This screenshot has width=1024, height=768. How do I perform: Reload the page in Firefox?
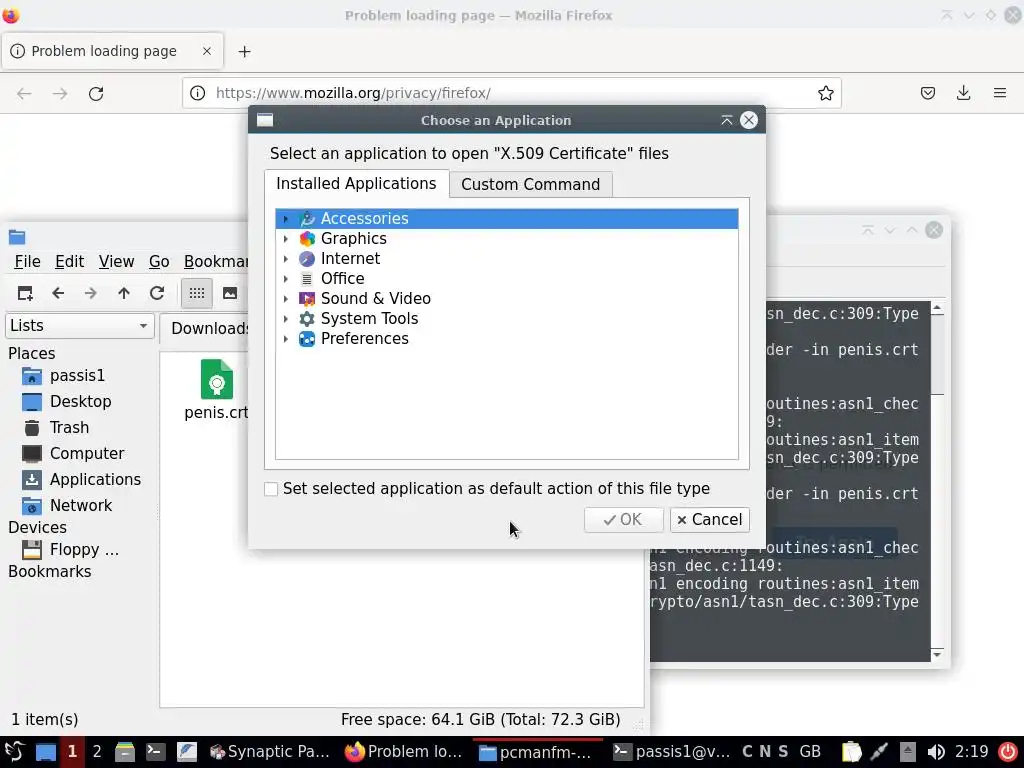96,93
